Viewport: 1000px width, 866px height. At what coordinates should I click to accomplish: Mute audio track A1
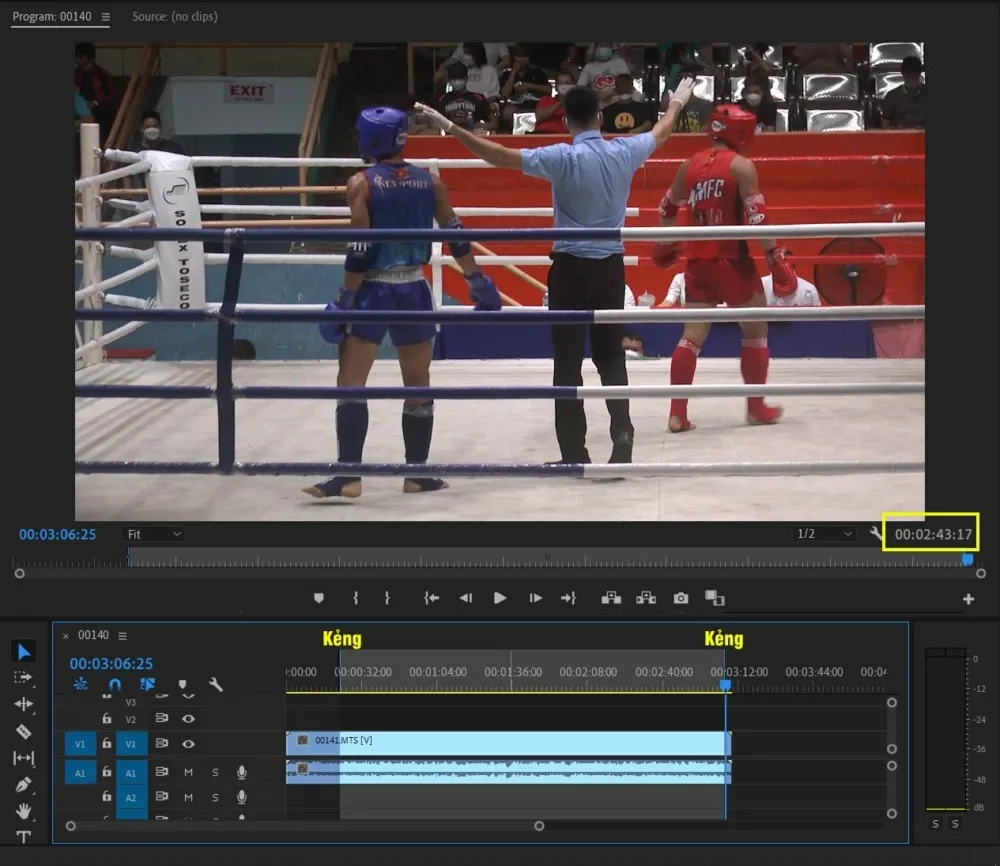pos(188,772)
